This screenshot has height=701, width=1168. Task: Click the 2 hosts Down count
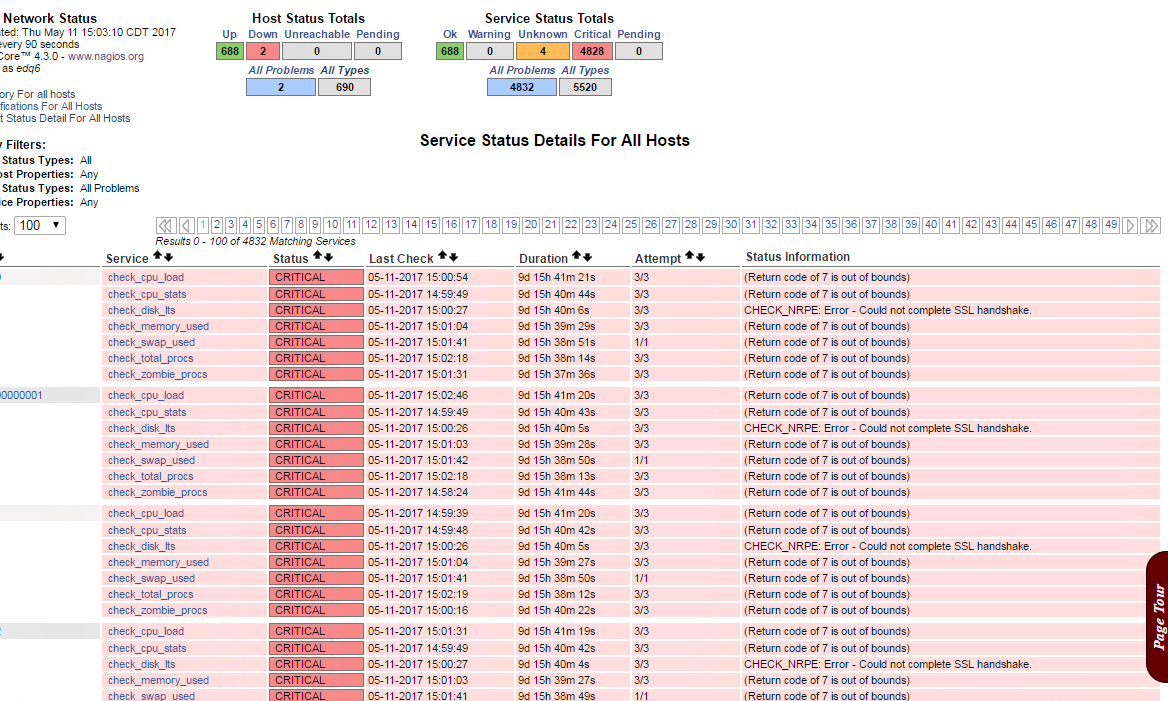click(263, 51)
